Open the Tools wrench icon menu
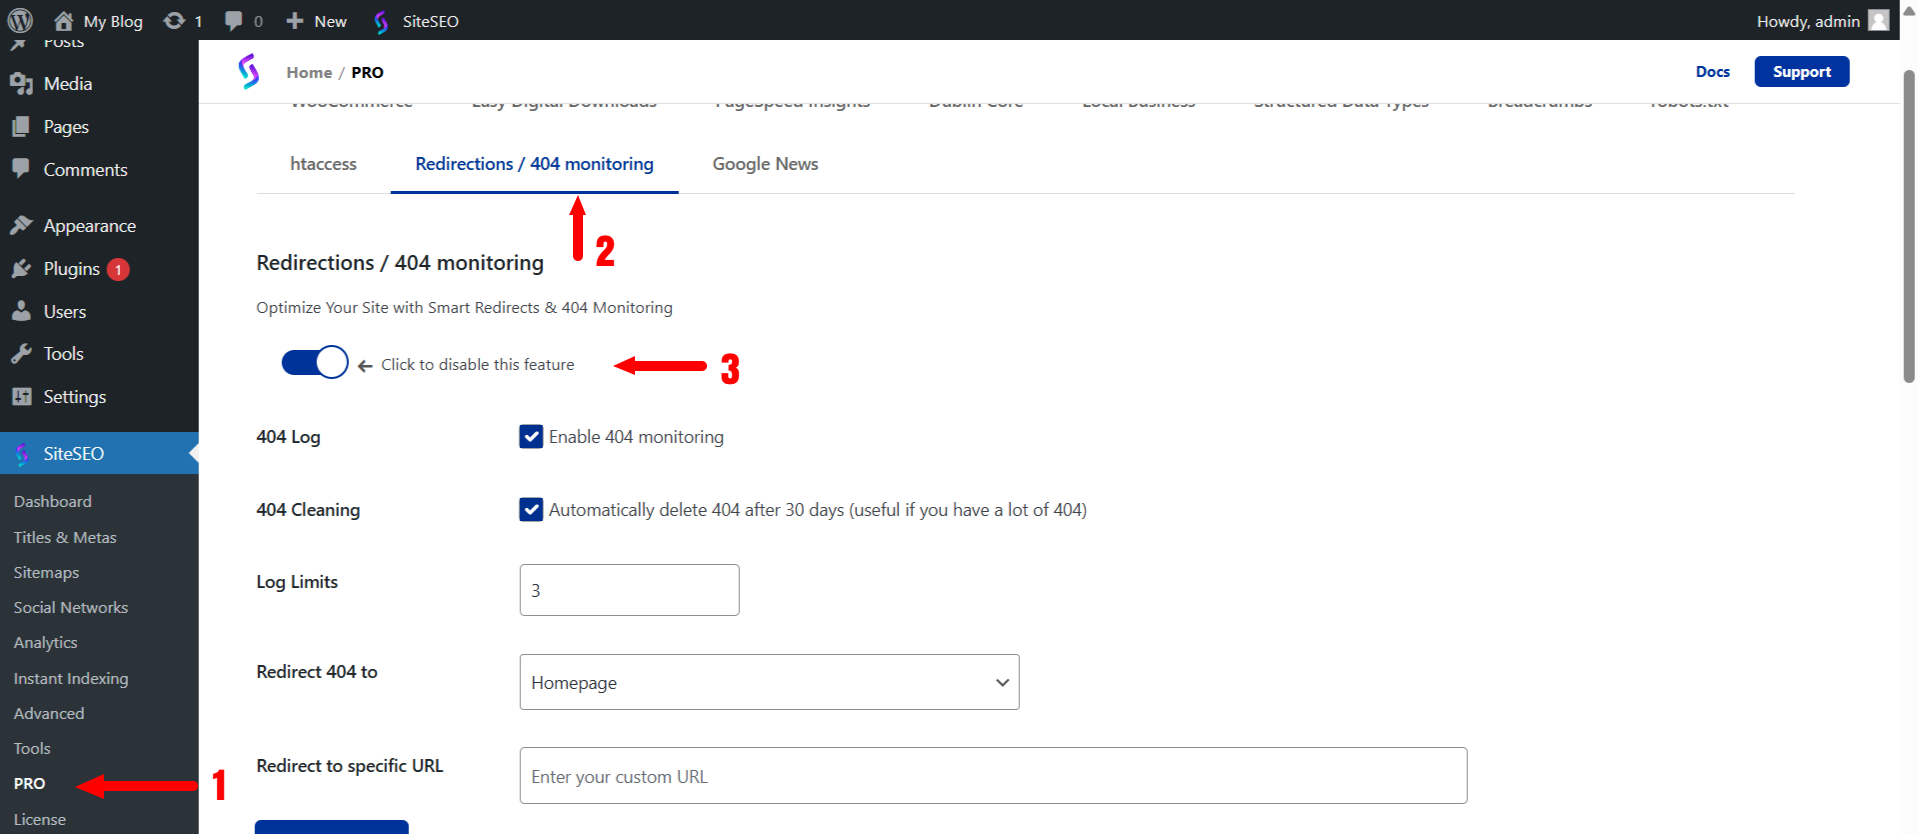Viewport: 1917px width, 834px height. coord(21,354)
